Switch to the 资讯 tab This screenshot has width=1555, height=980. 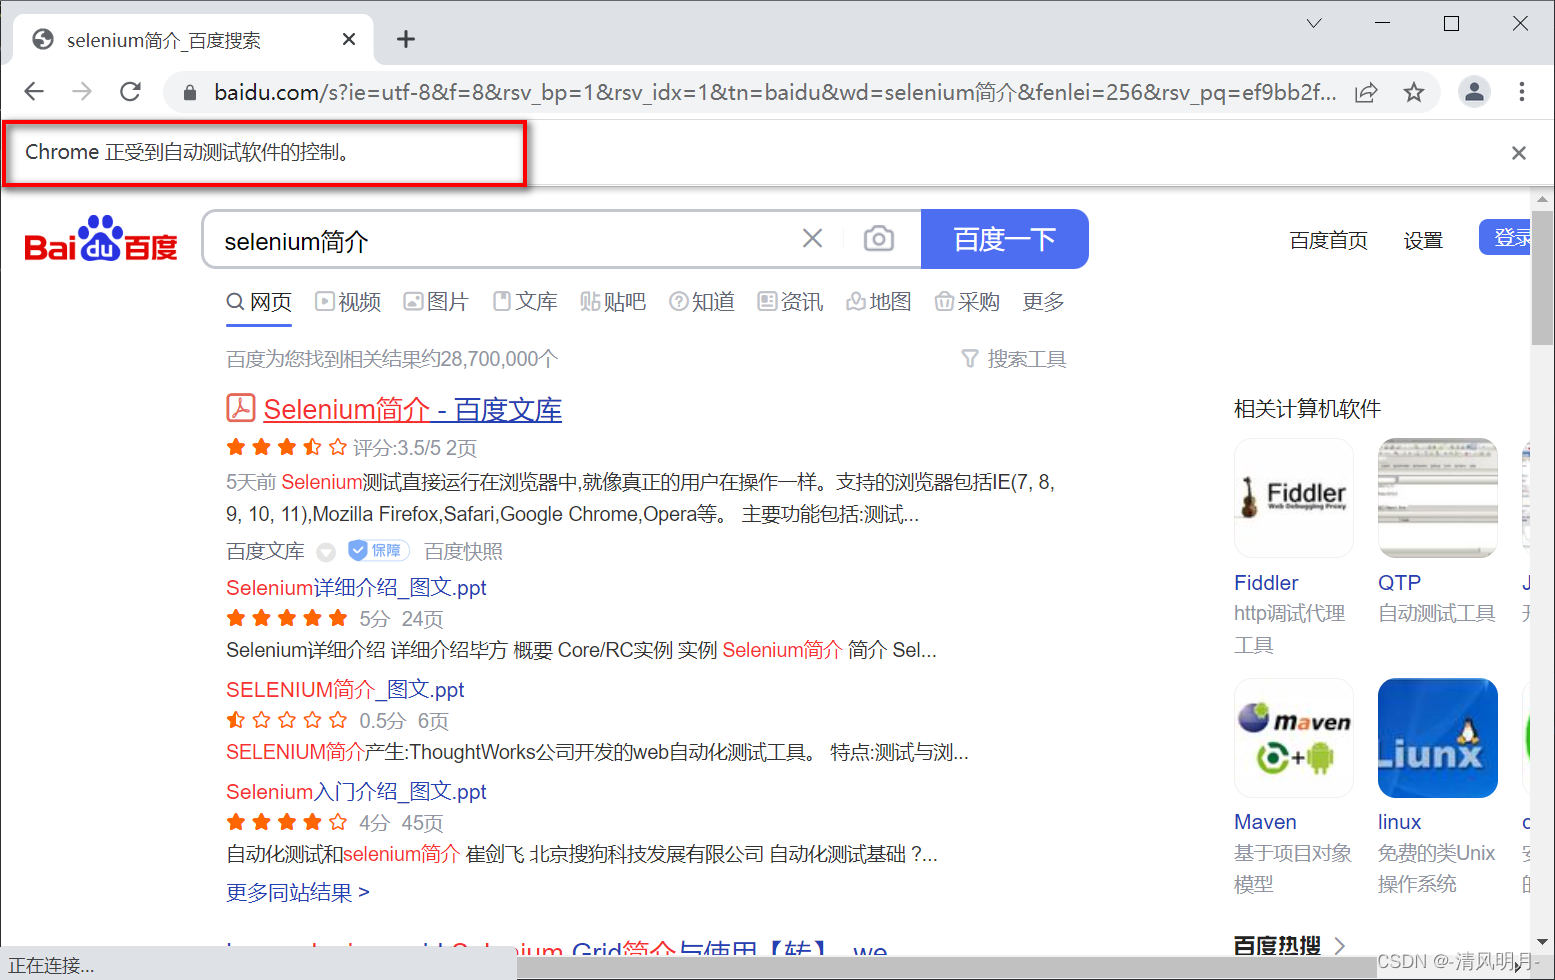pyautogui.click(x=790, y=302)
